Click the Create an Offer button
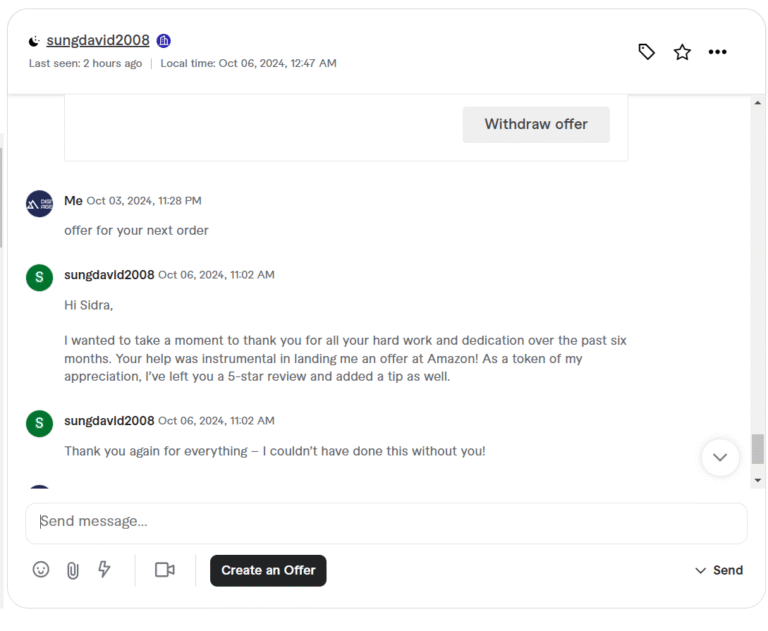 pyautogui.click(x=268, y=570)
